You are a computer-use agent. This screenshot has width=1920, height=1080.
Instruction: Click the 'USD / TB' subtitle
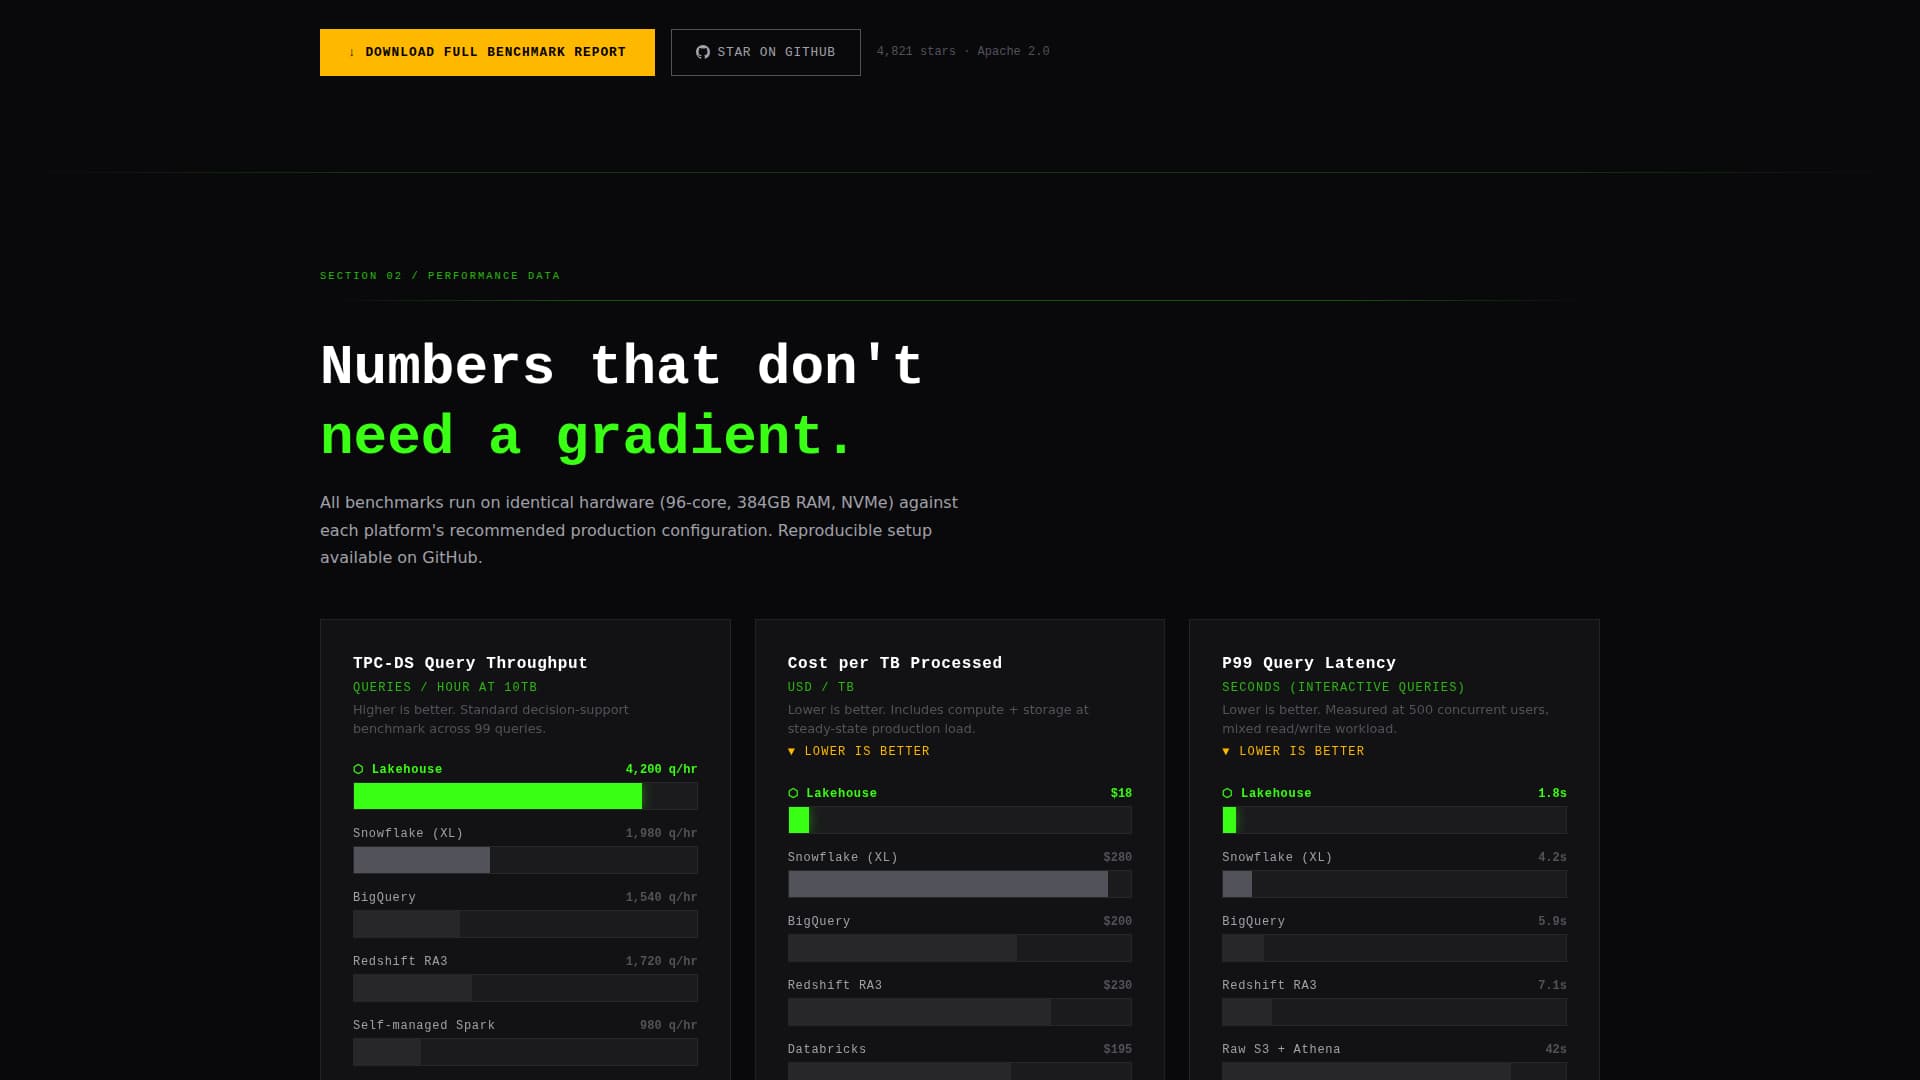(x=821, y=687)
